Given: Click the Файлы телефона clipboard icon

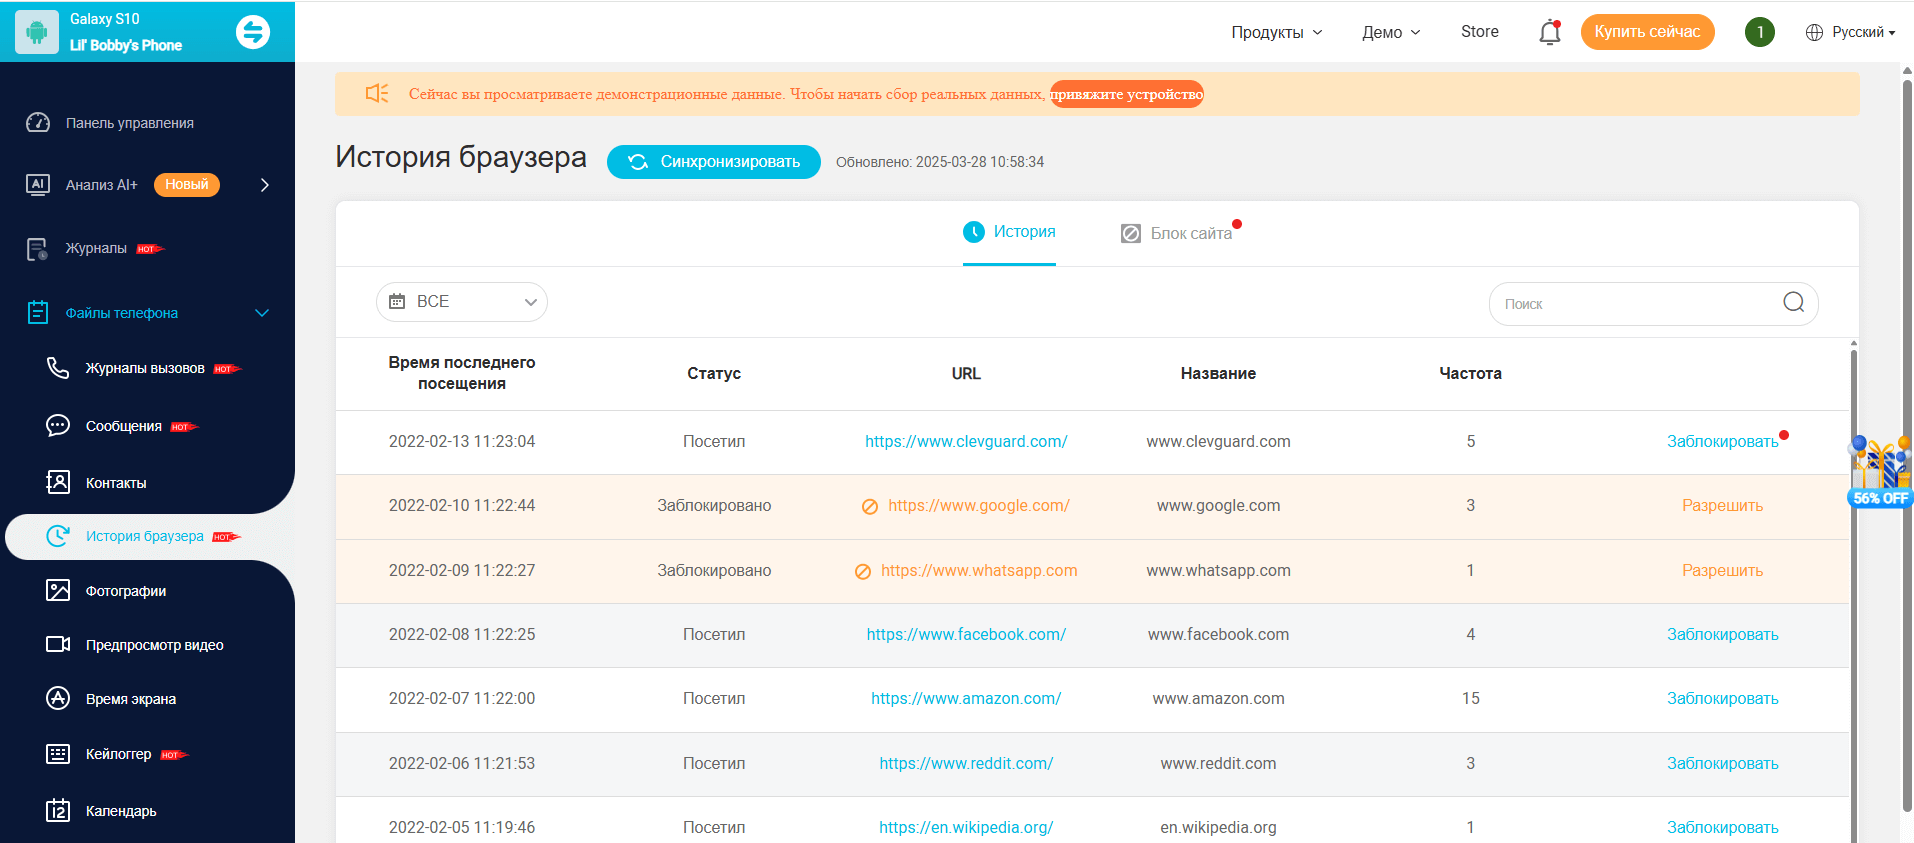Looking at the screenshot, I should (x=38, y=313).
